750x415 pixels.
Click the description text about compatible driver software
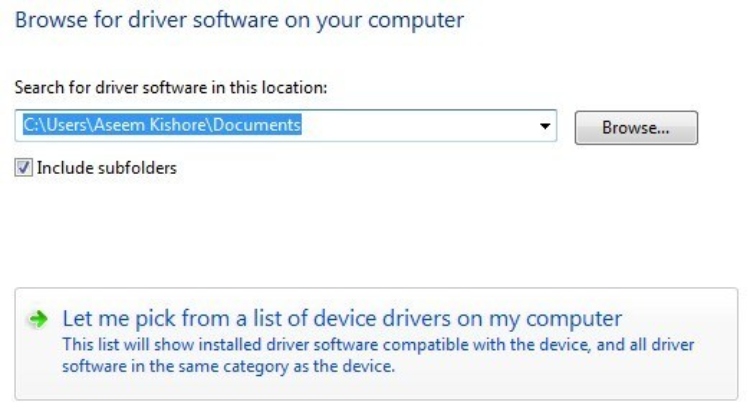(378, 355)
